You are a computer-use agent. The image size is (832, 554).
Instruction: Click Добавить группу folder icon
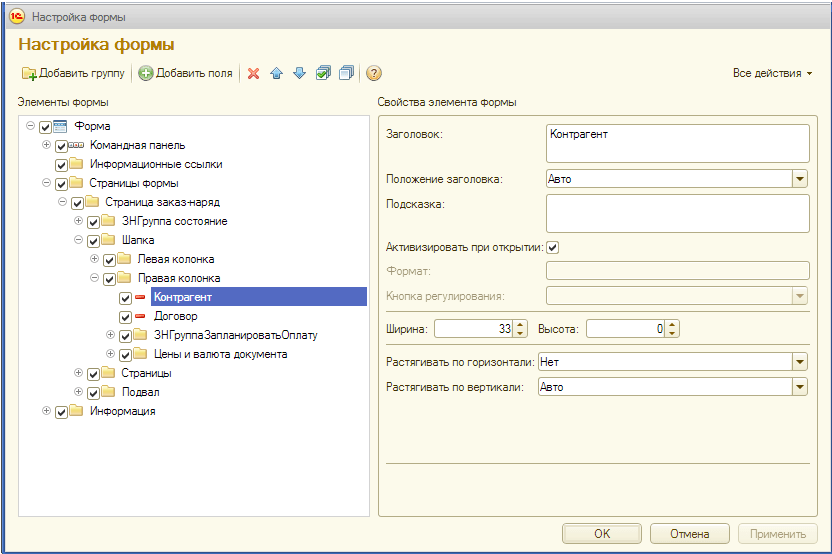click(x=29, y=73)
